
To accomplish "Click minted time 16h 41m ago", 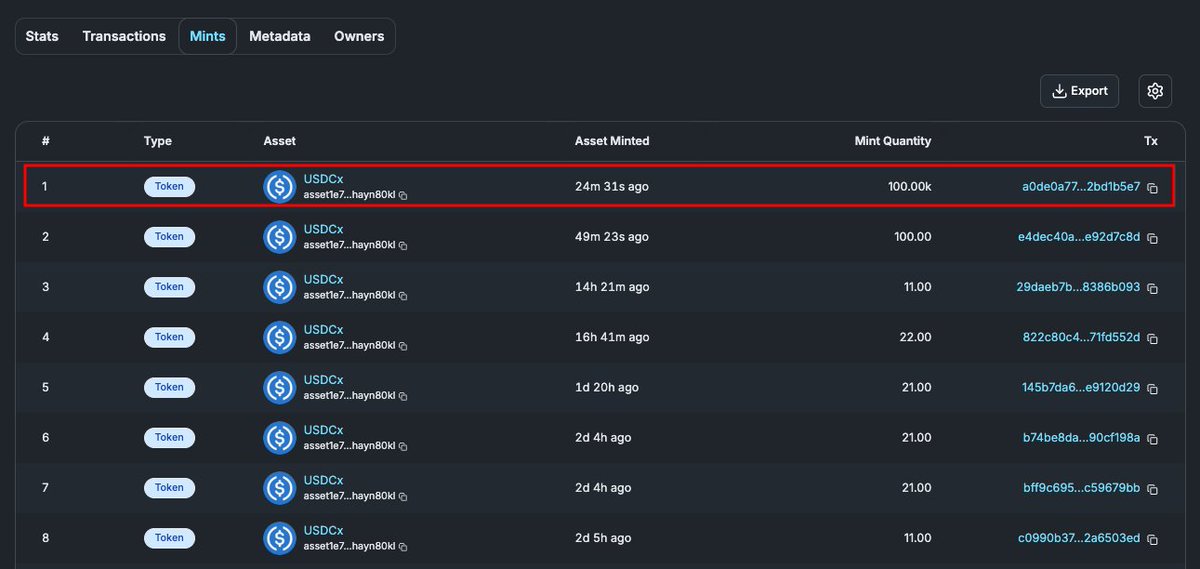I will tap(612, 337).
